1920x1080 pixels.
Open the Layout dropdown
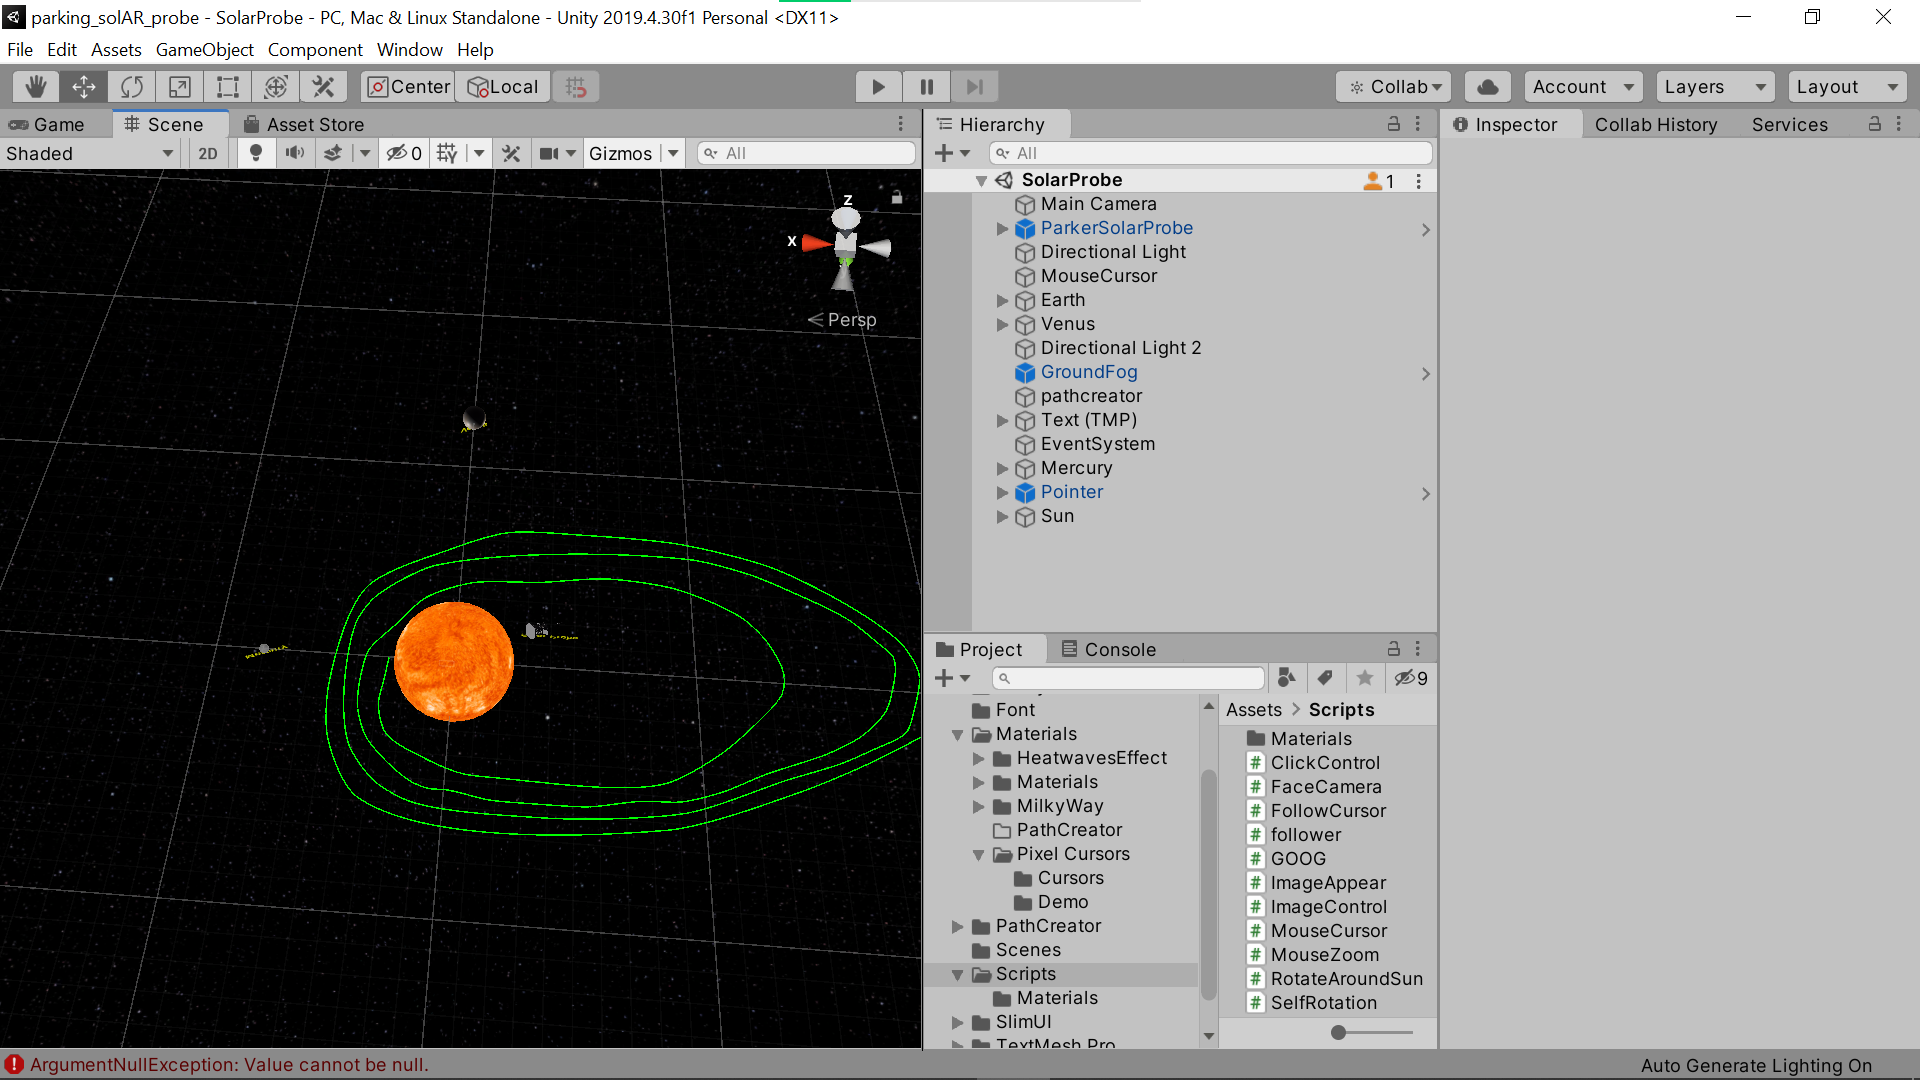pyautogui.click(x=1847, y=87)
